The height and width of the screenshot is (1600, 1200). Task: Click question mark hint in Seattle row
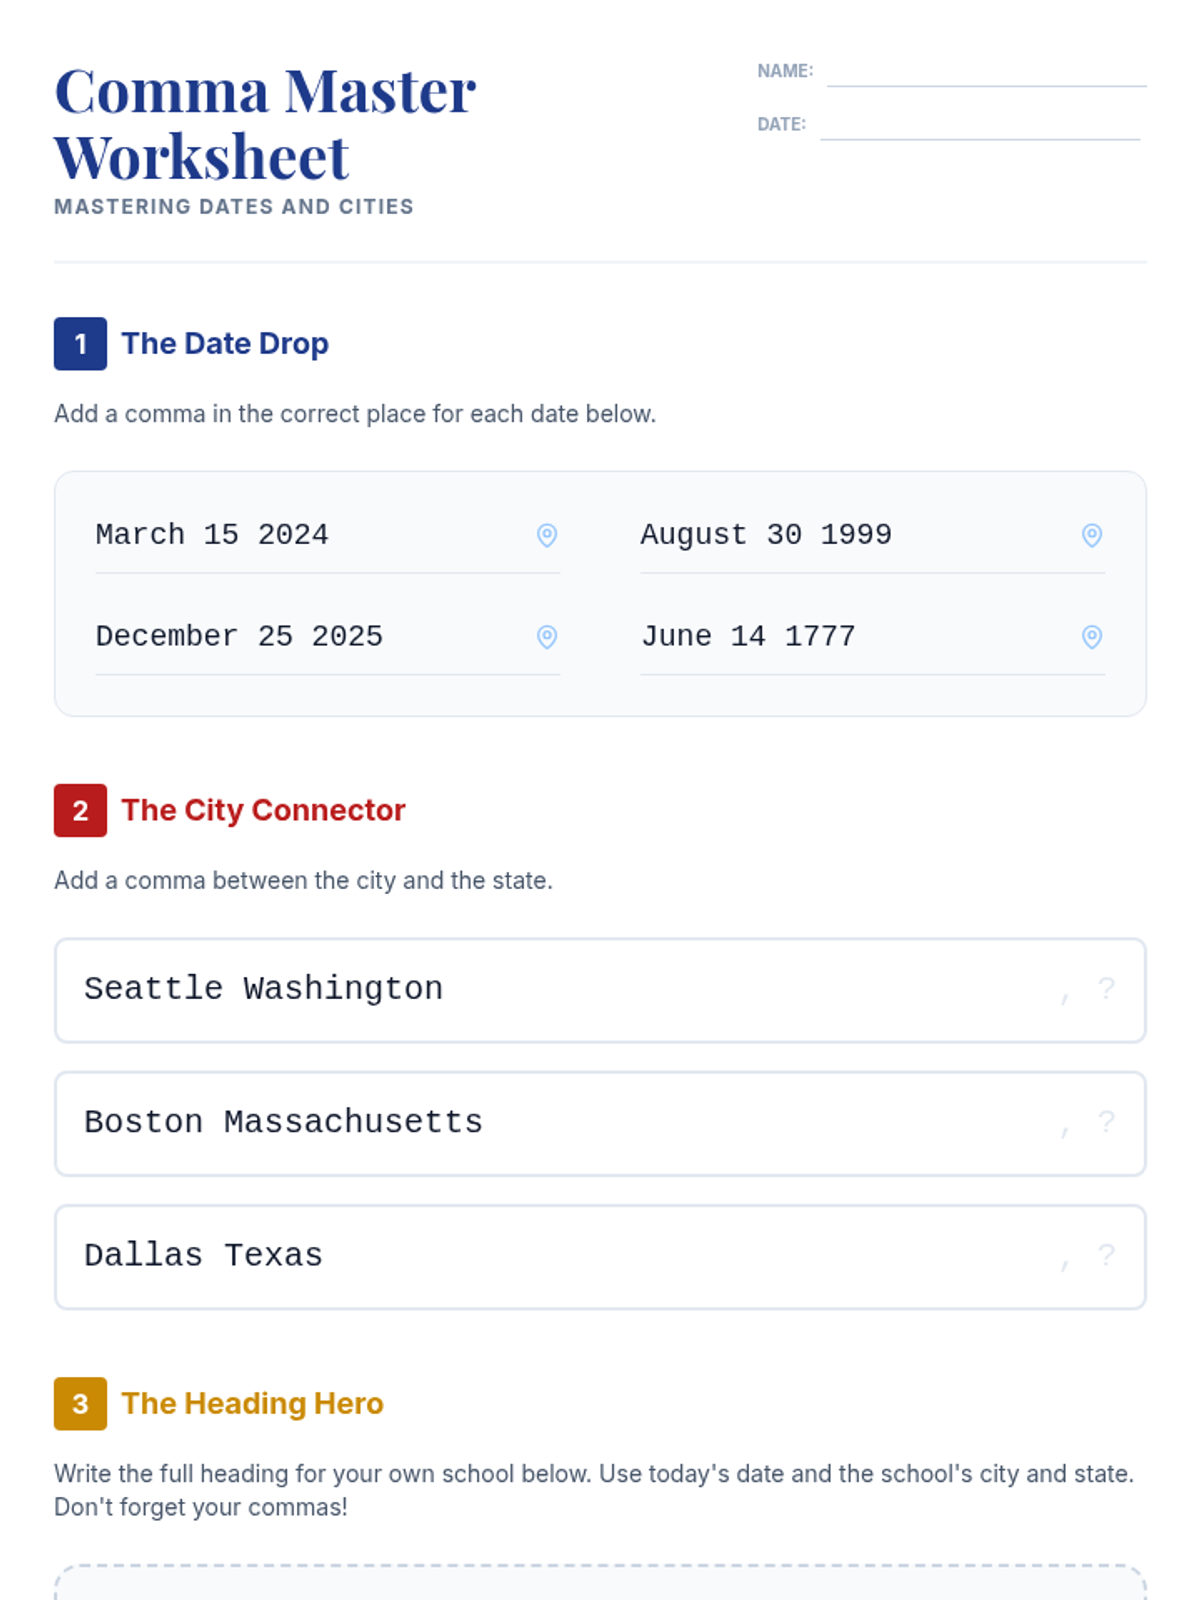1106,989
